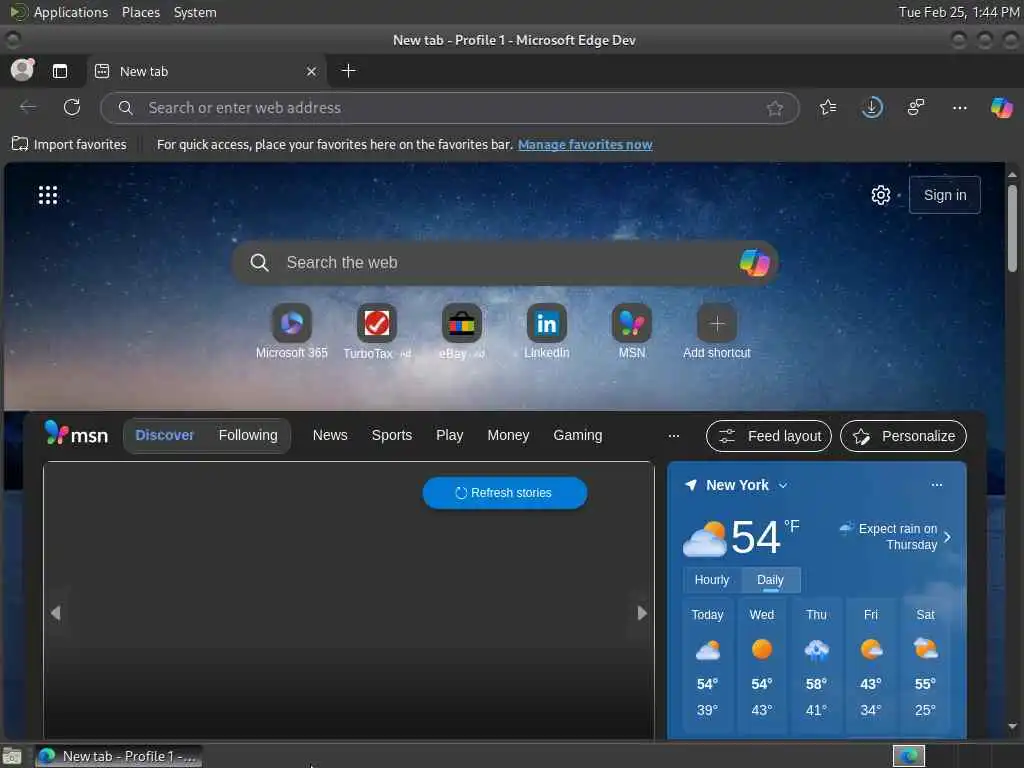Viewport: 1024px width, 768px height.
Task: Click Refresh stories button
Action: [x=505, y=493]
